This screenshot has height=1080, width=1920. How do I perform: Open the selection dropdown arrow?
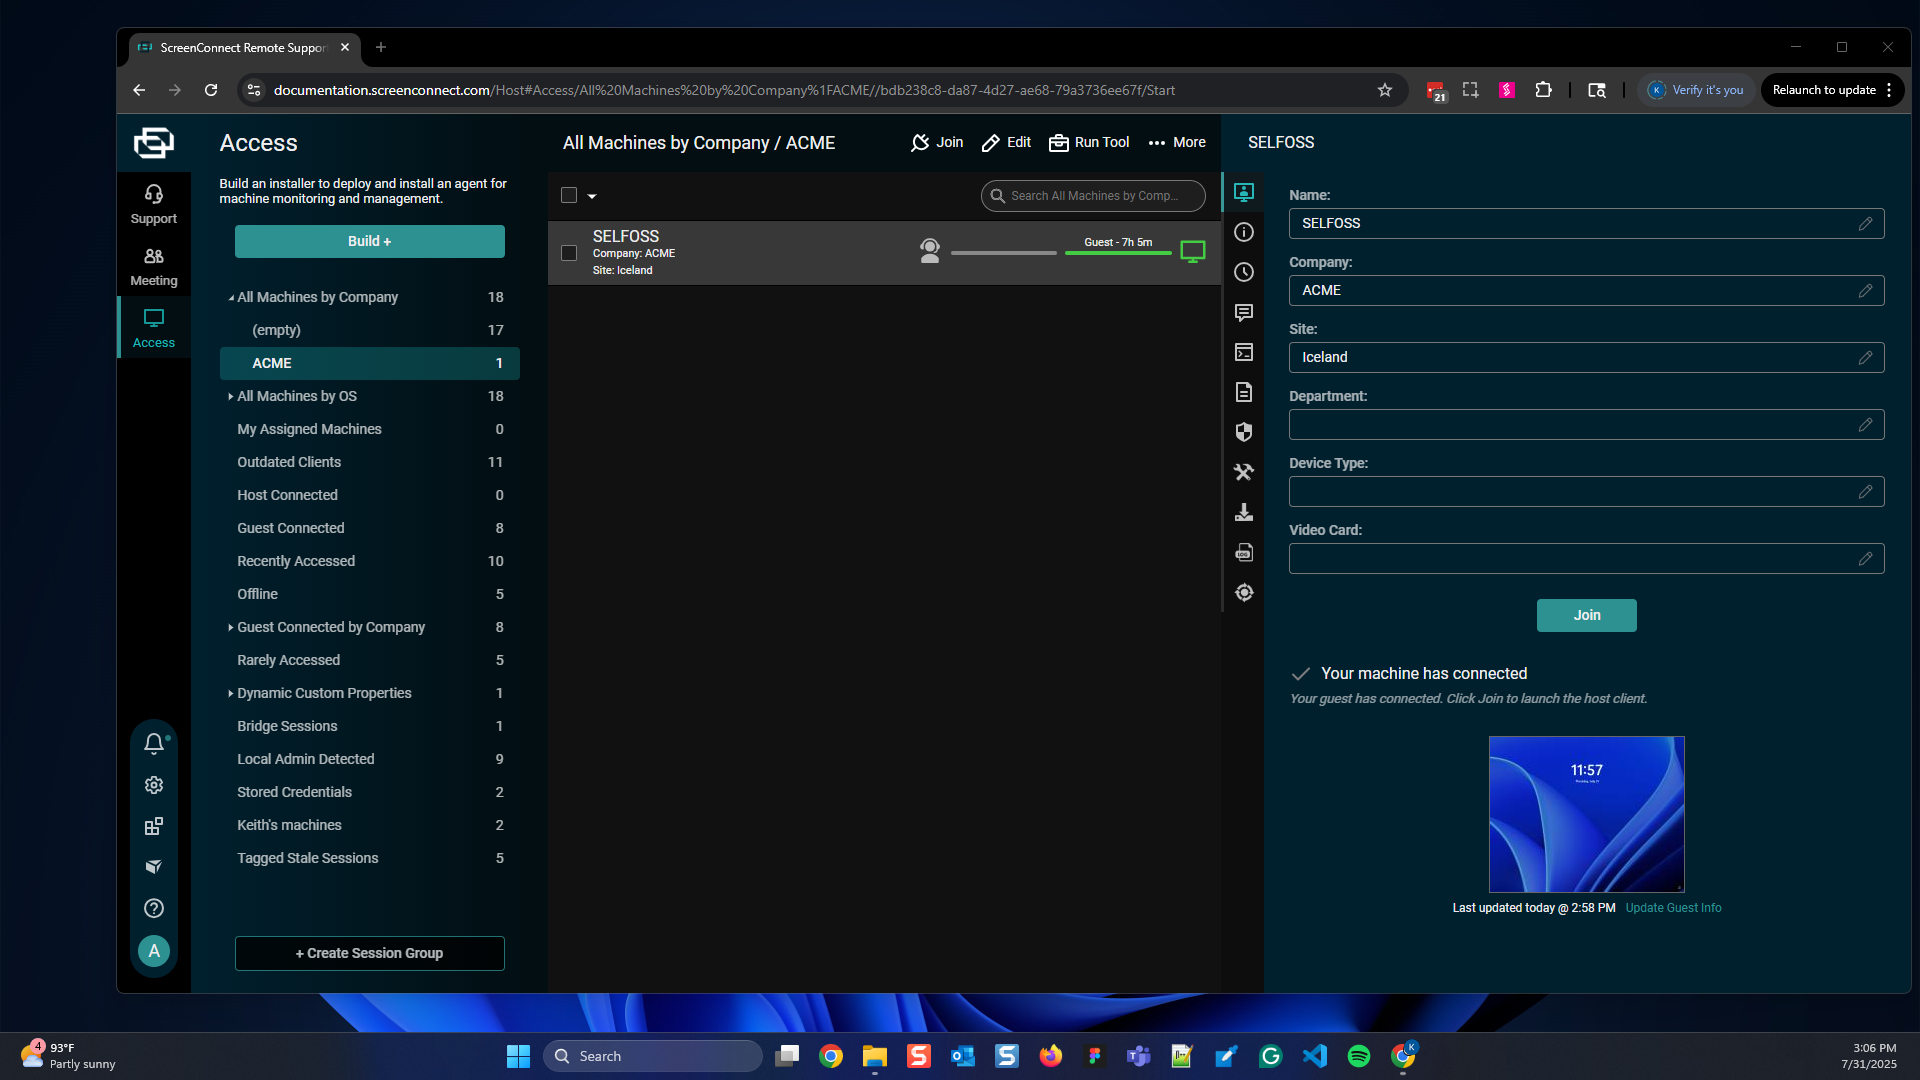pyautogui.click(x=592, y=197)
